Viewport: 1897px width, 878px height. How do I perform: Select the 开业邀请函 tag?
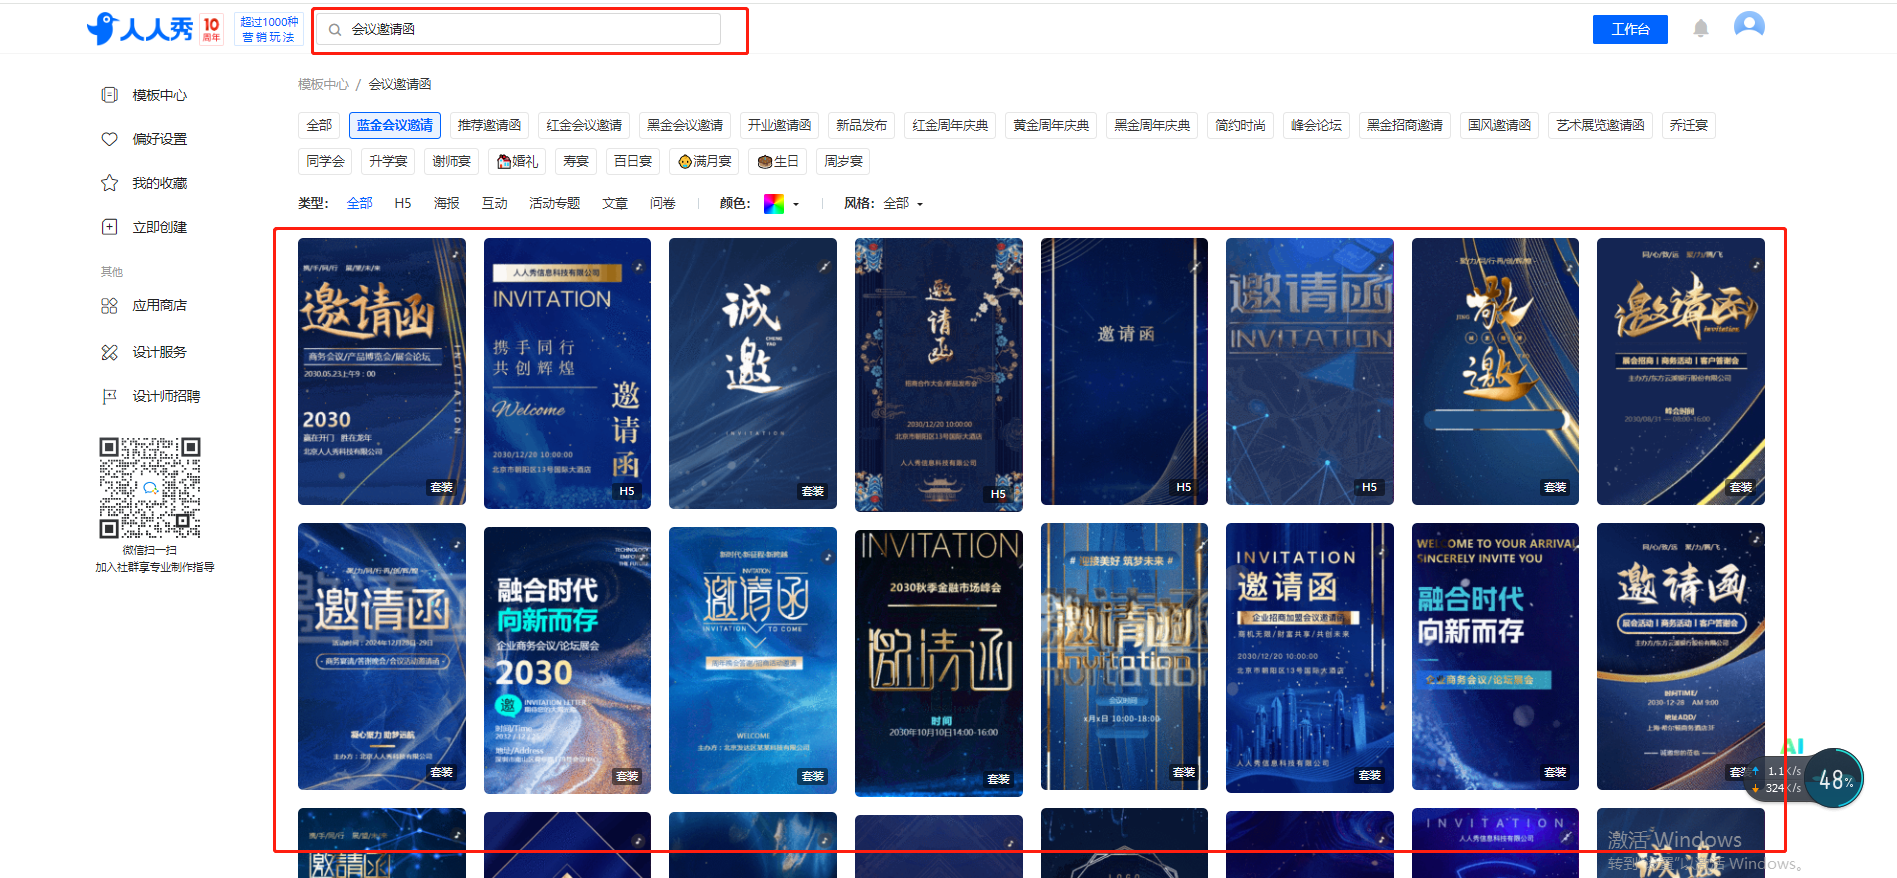(779, 125)
